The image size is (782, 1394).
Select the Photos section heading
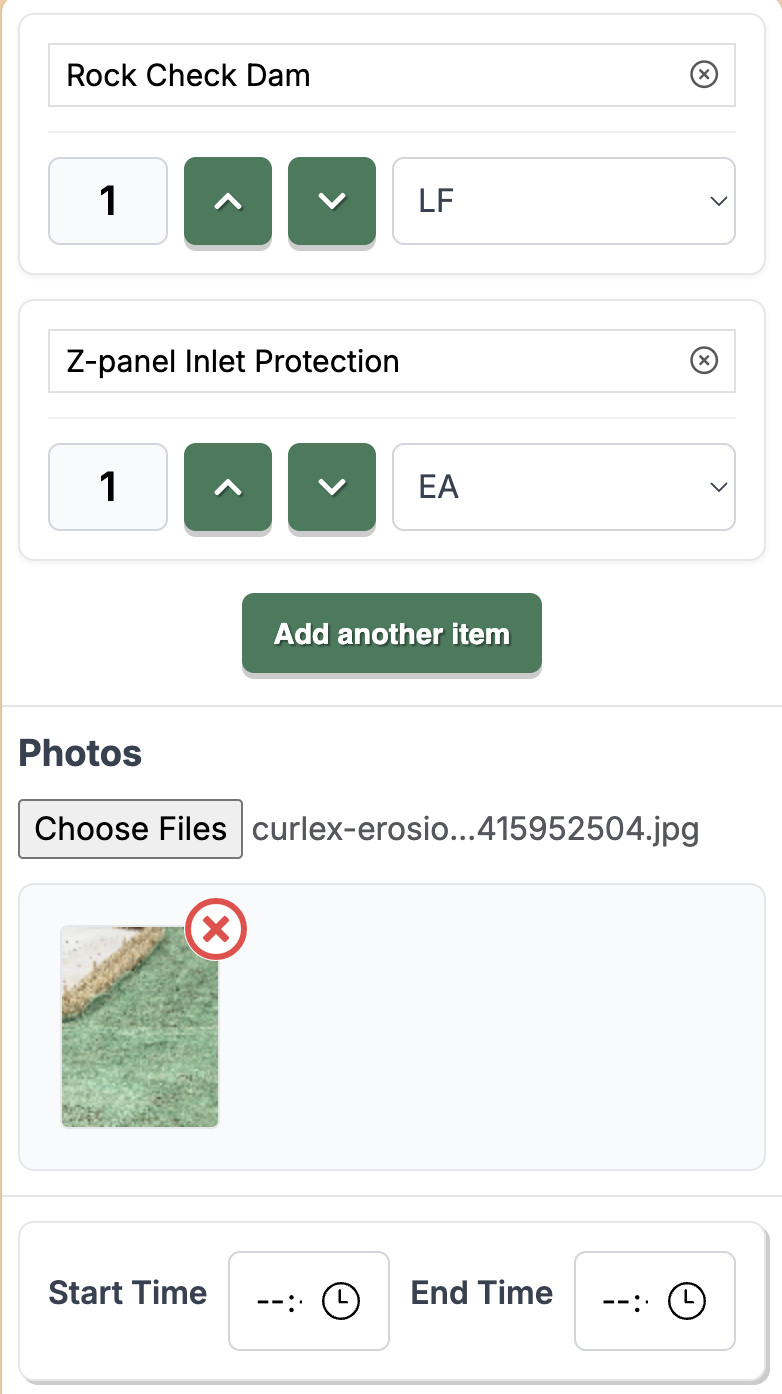coord(80,753)
